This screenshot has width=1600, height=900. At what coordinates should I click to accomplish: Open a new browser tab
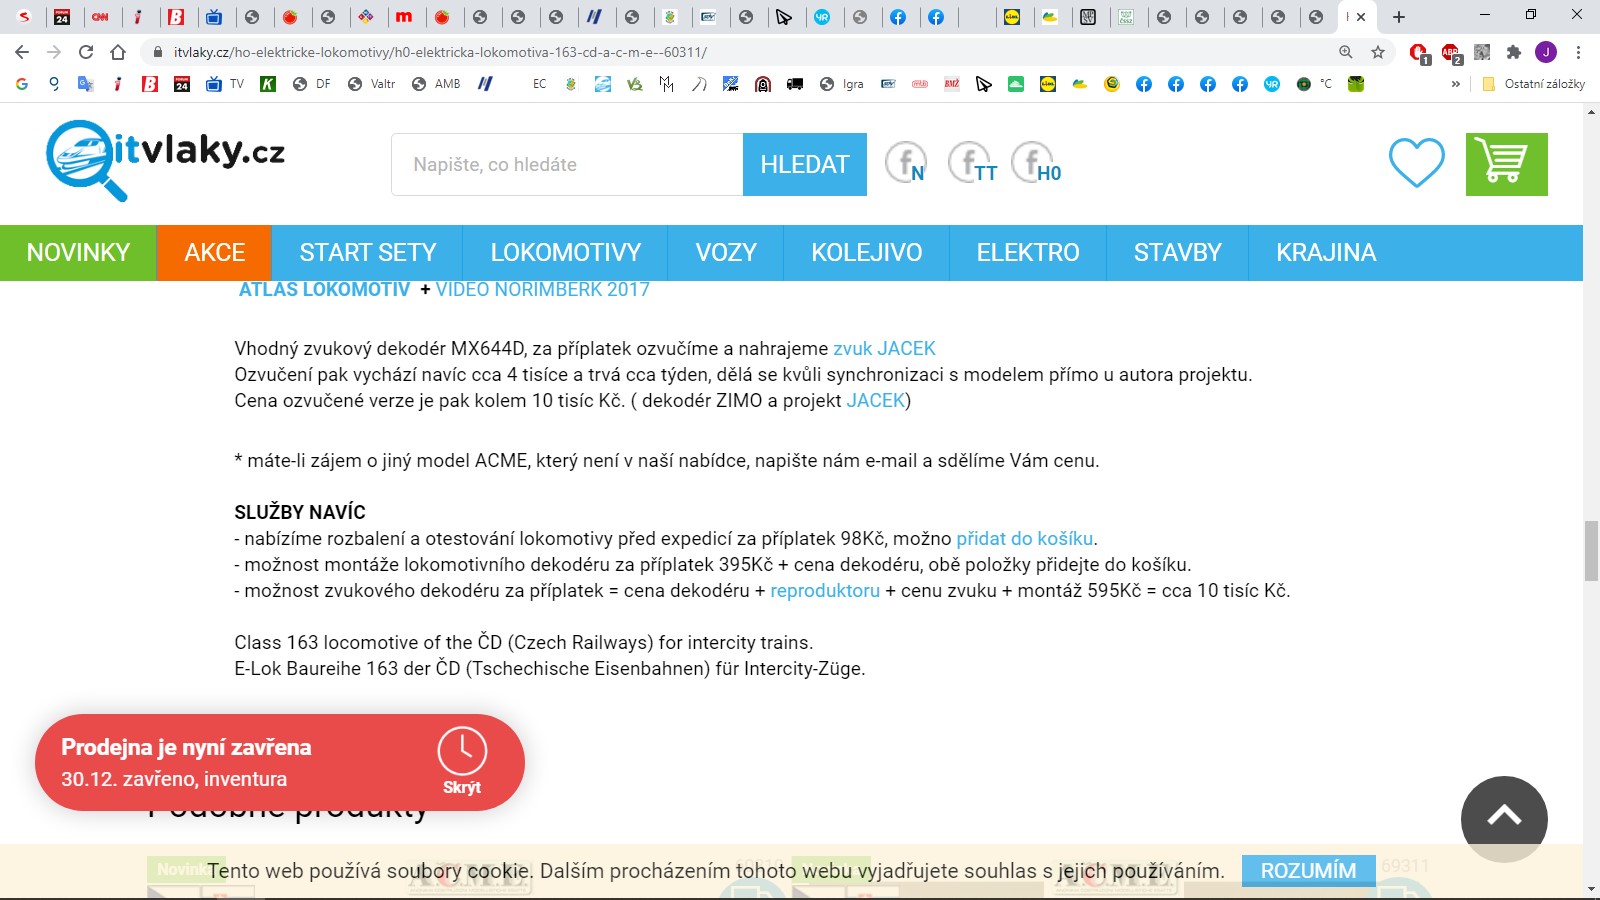pos(1399,17)
